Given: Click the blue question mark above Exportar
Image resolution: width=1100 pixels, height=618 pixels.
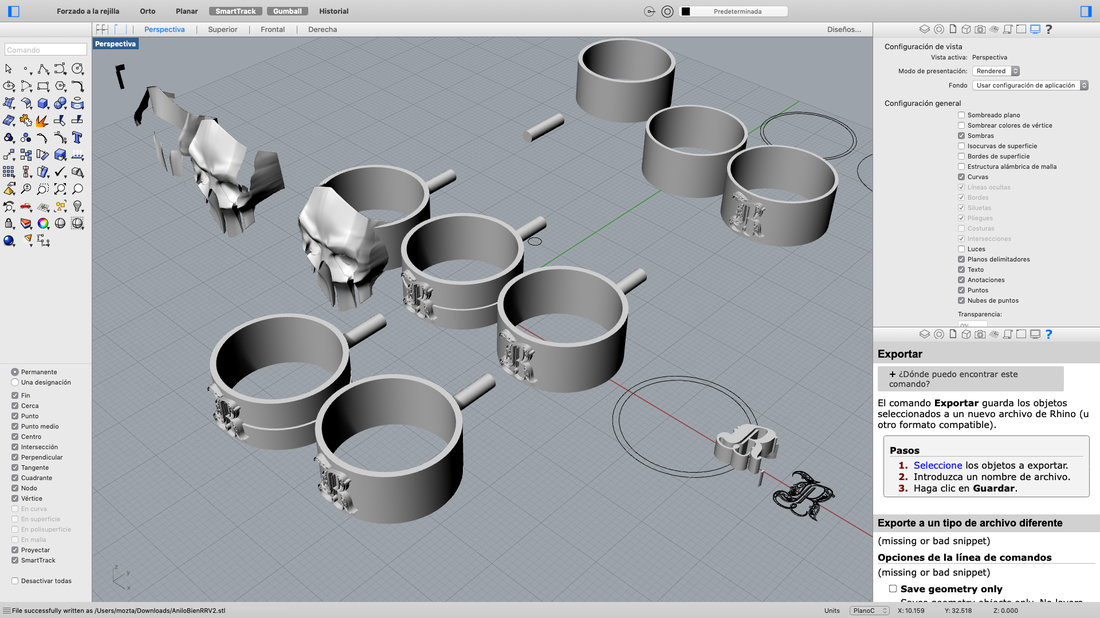Looking at the screenshot, I should [x=1049, y=335].
